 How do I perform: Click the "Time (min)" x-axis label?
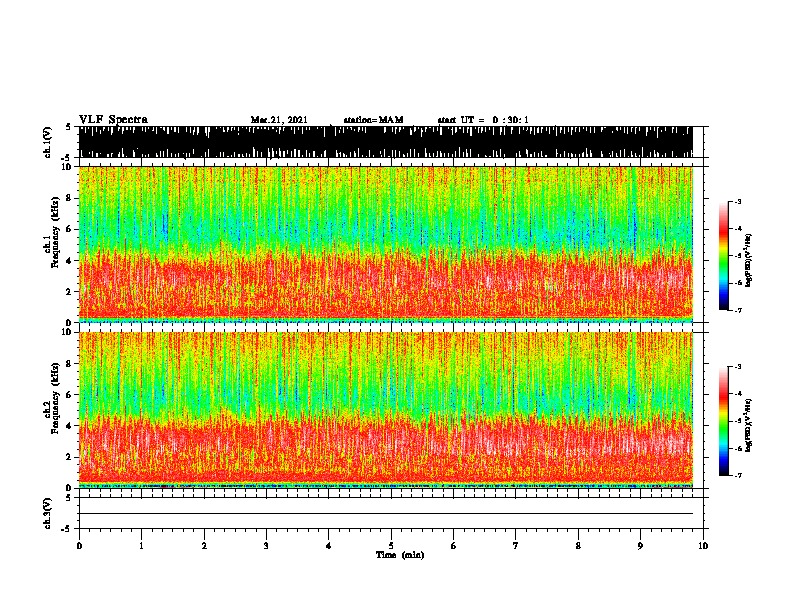(x=400, y=555)
